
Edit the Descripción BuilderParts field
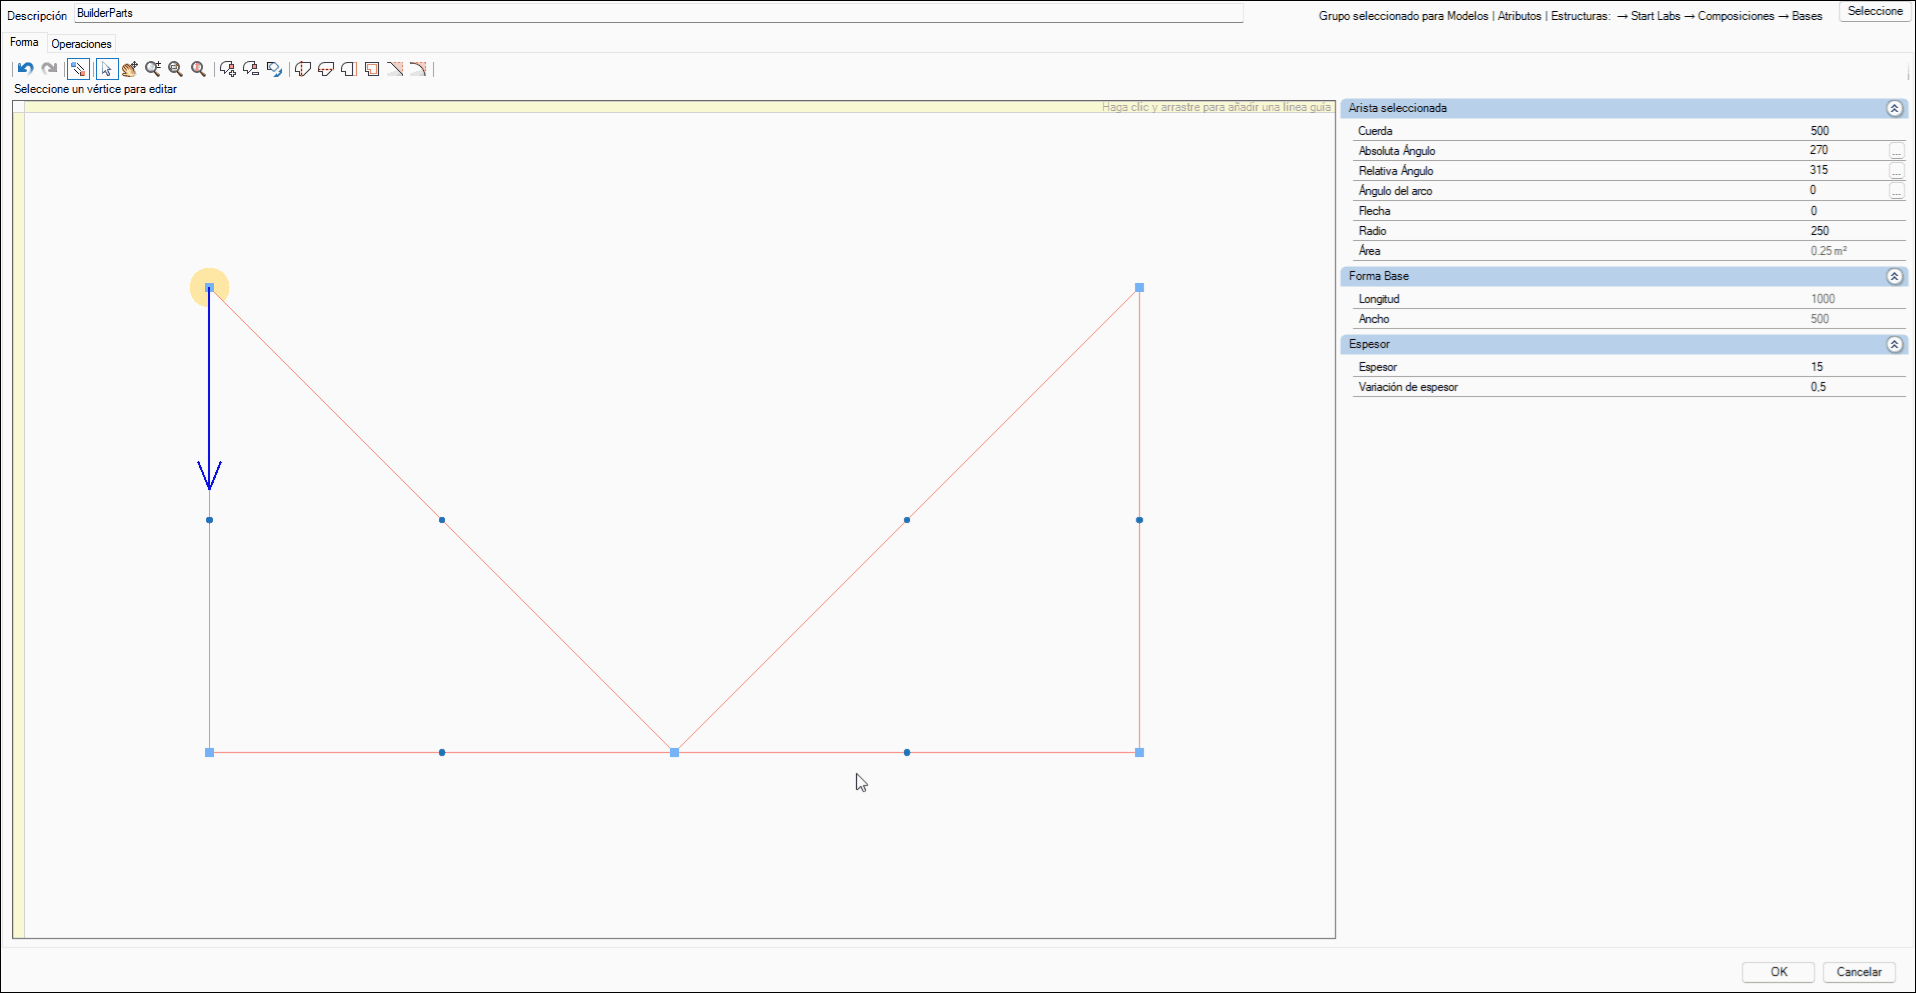tap(658, 13)
